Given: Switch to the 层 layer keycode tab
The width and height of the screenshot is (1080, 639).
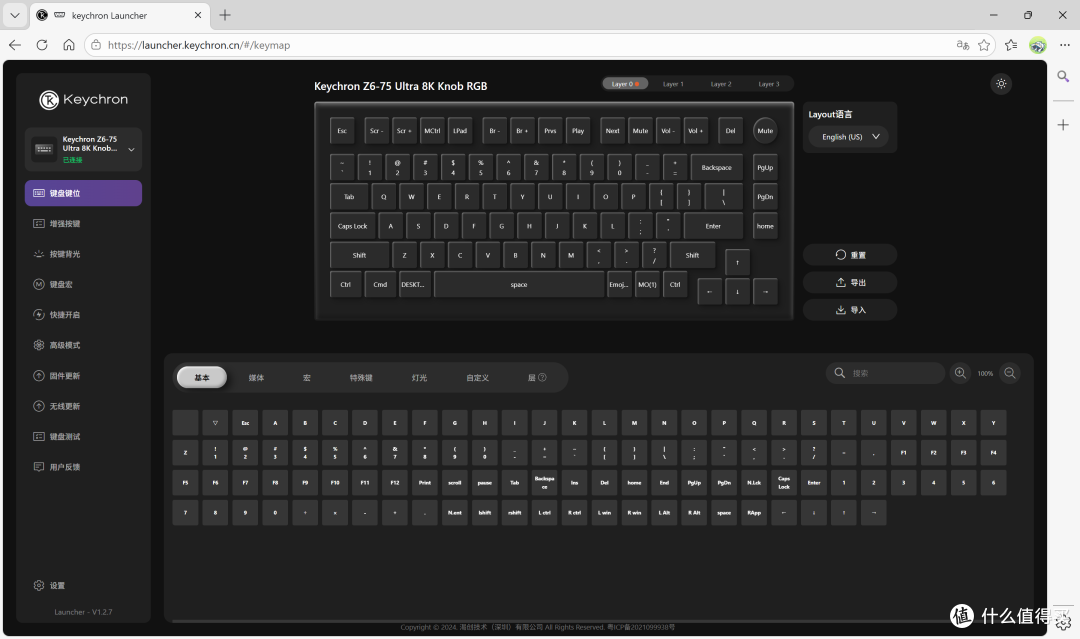Looking at the screenshot, I should click(537, 377).
